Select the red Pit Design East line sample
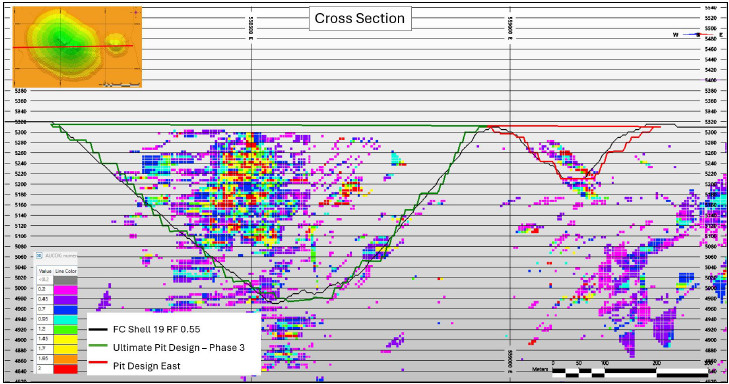The image size is (729, 384). pyautogui.click(x=98, y=366)
